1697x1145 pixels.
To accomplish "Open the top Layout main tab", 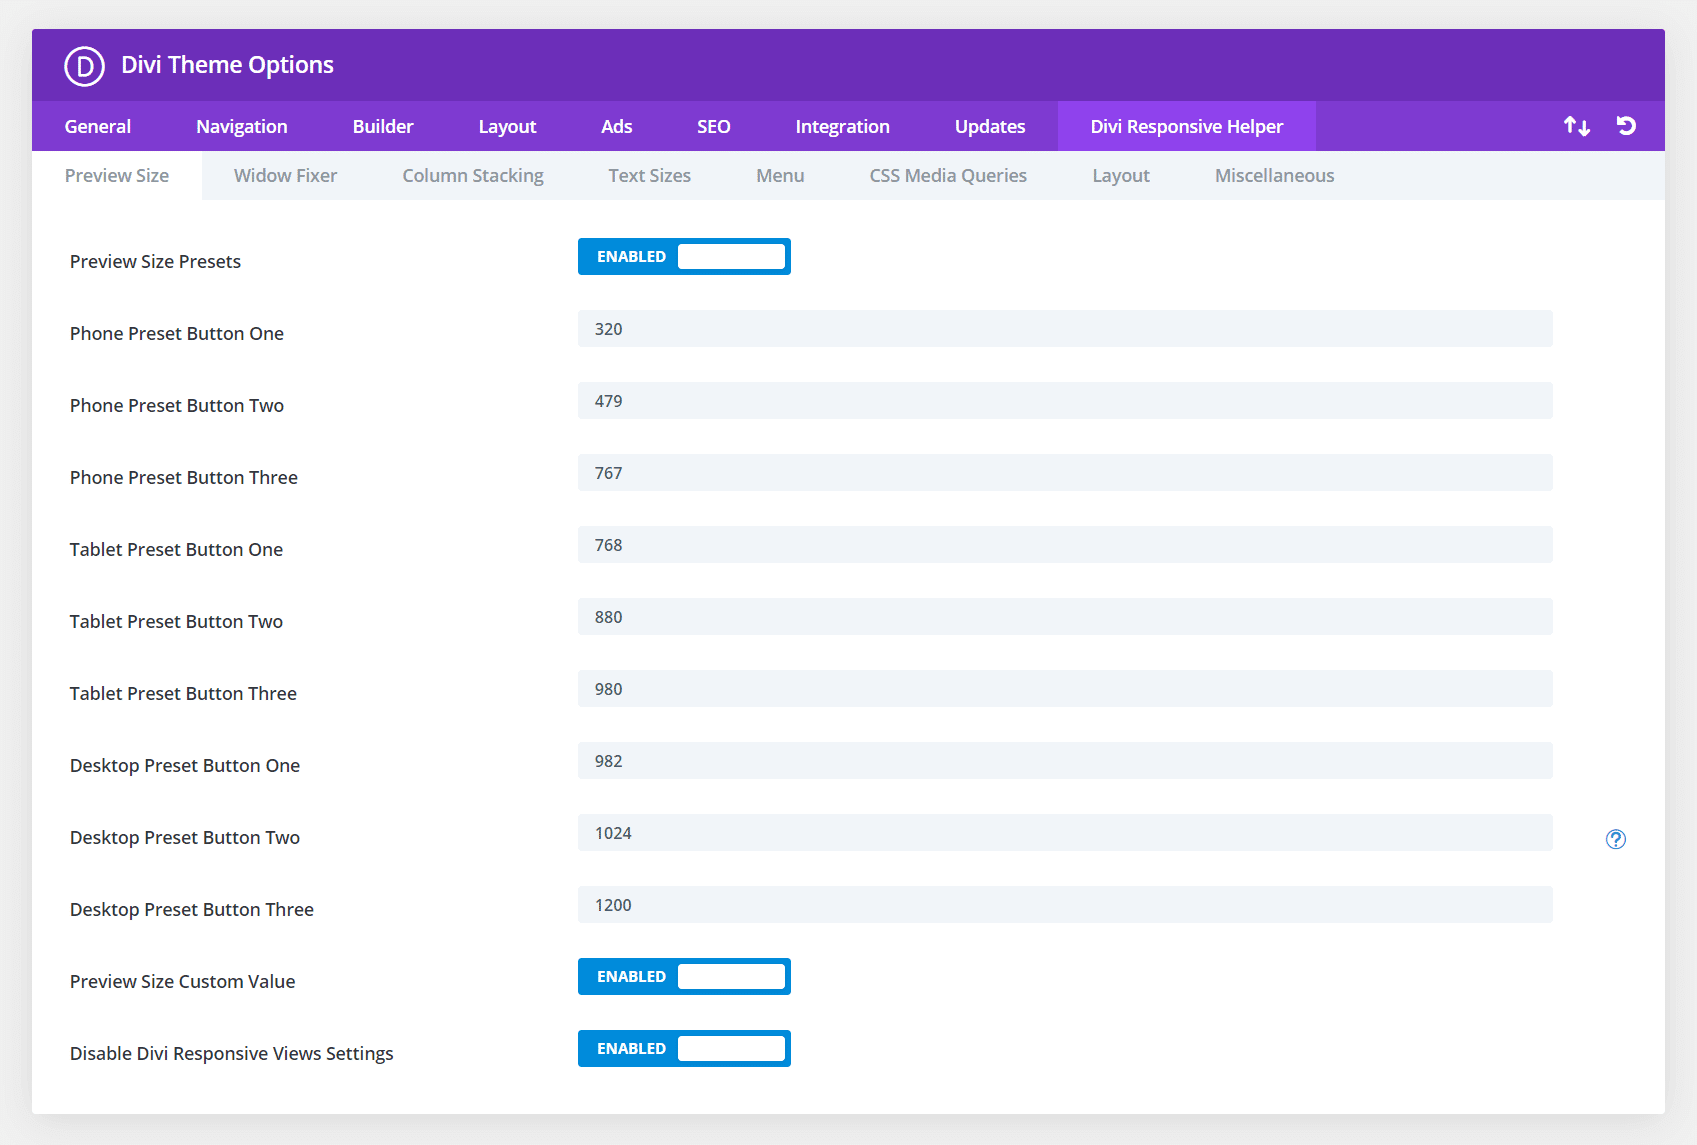I will tap(507, 126).
